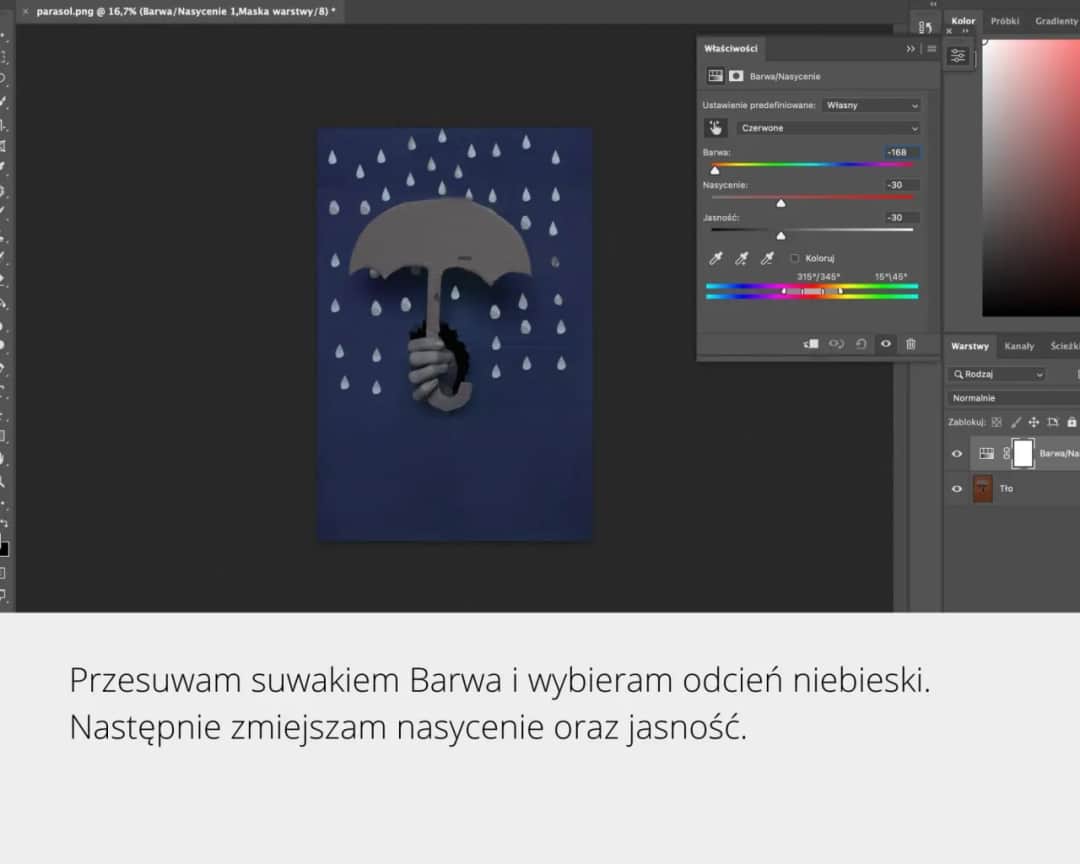Open the Własny preset dropdown

point(872,104)
